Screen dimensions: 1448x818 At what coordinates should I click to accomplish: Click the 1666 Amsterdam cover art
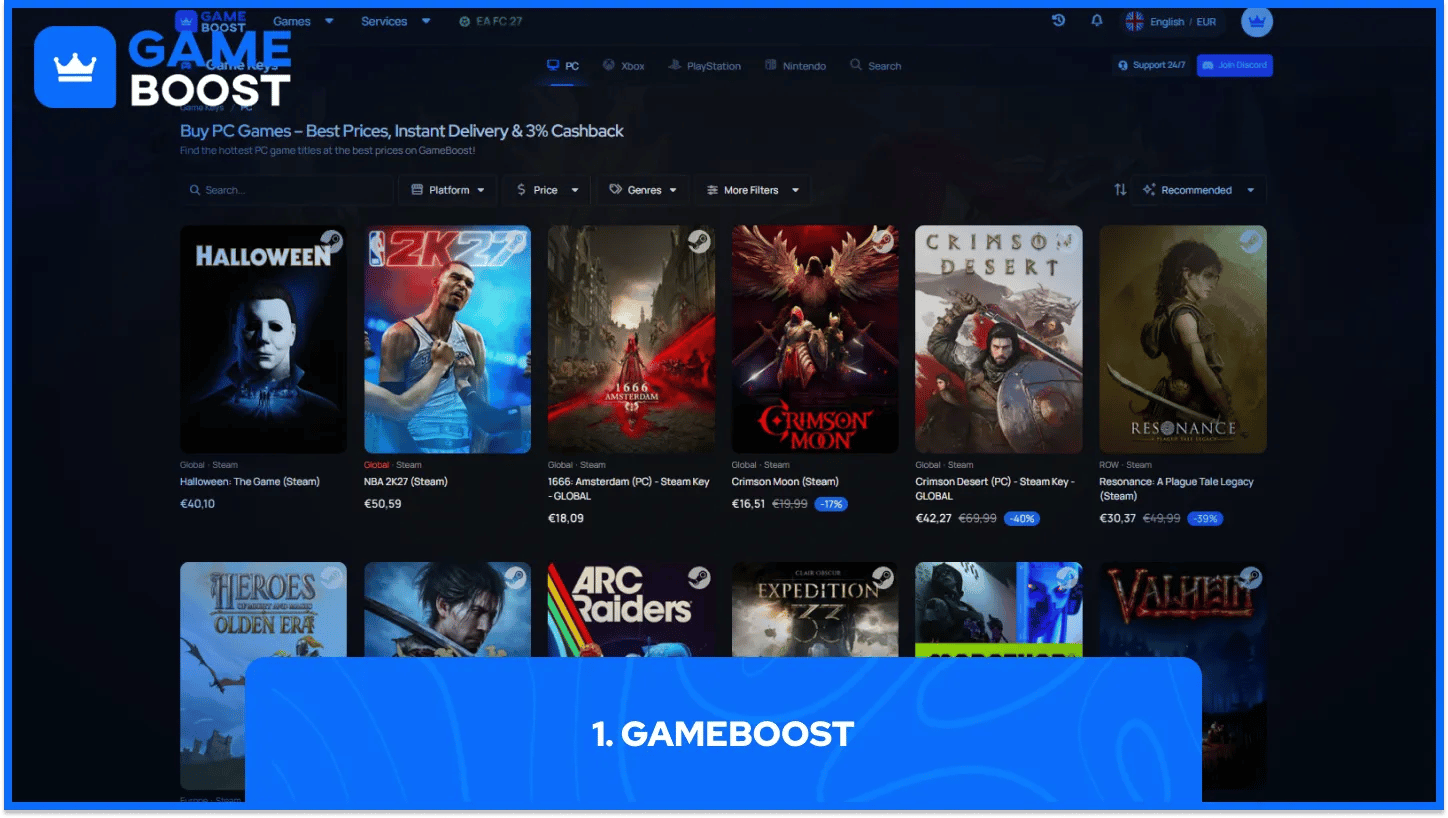click(x=631, y=339)
